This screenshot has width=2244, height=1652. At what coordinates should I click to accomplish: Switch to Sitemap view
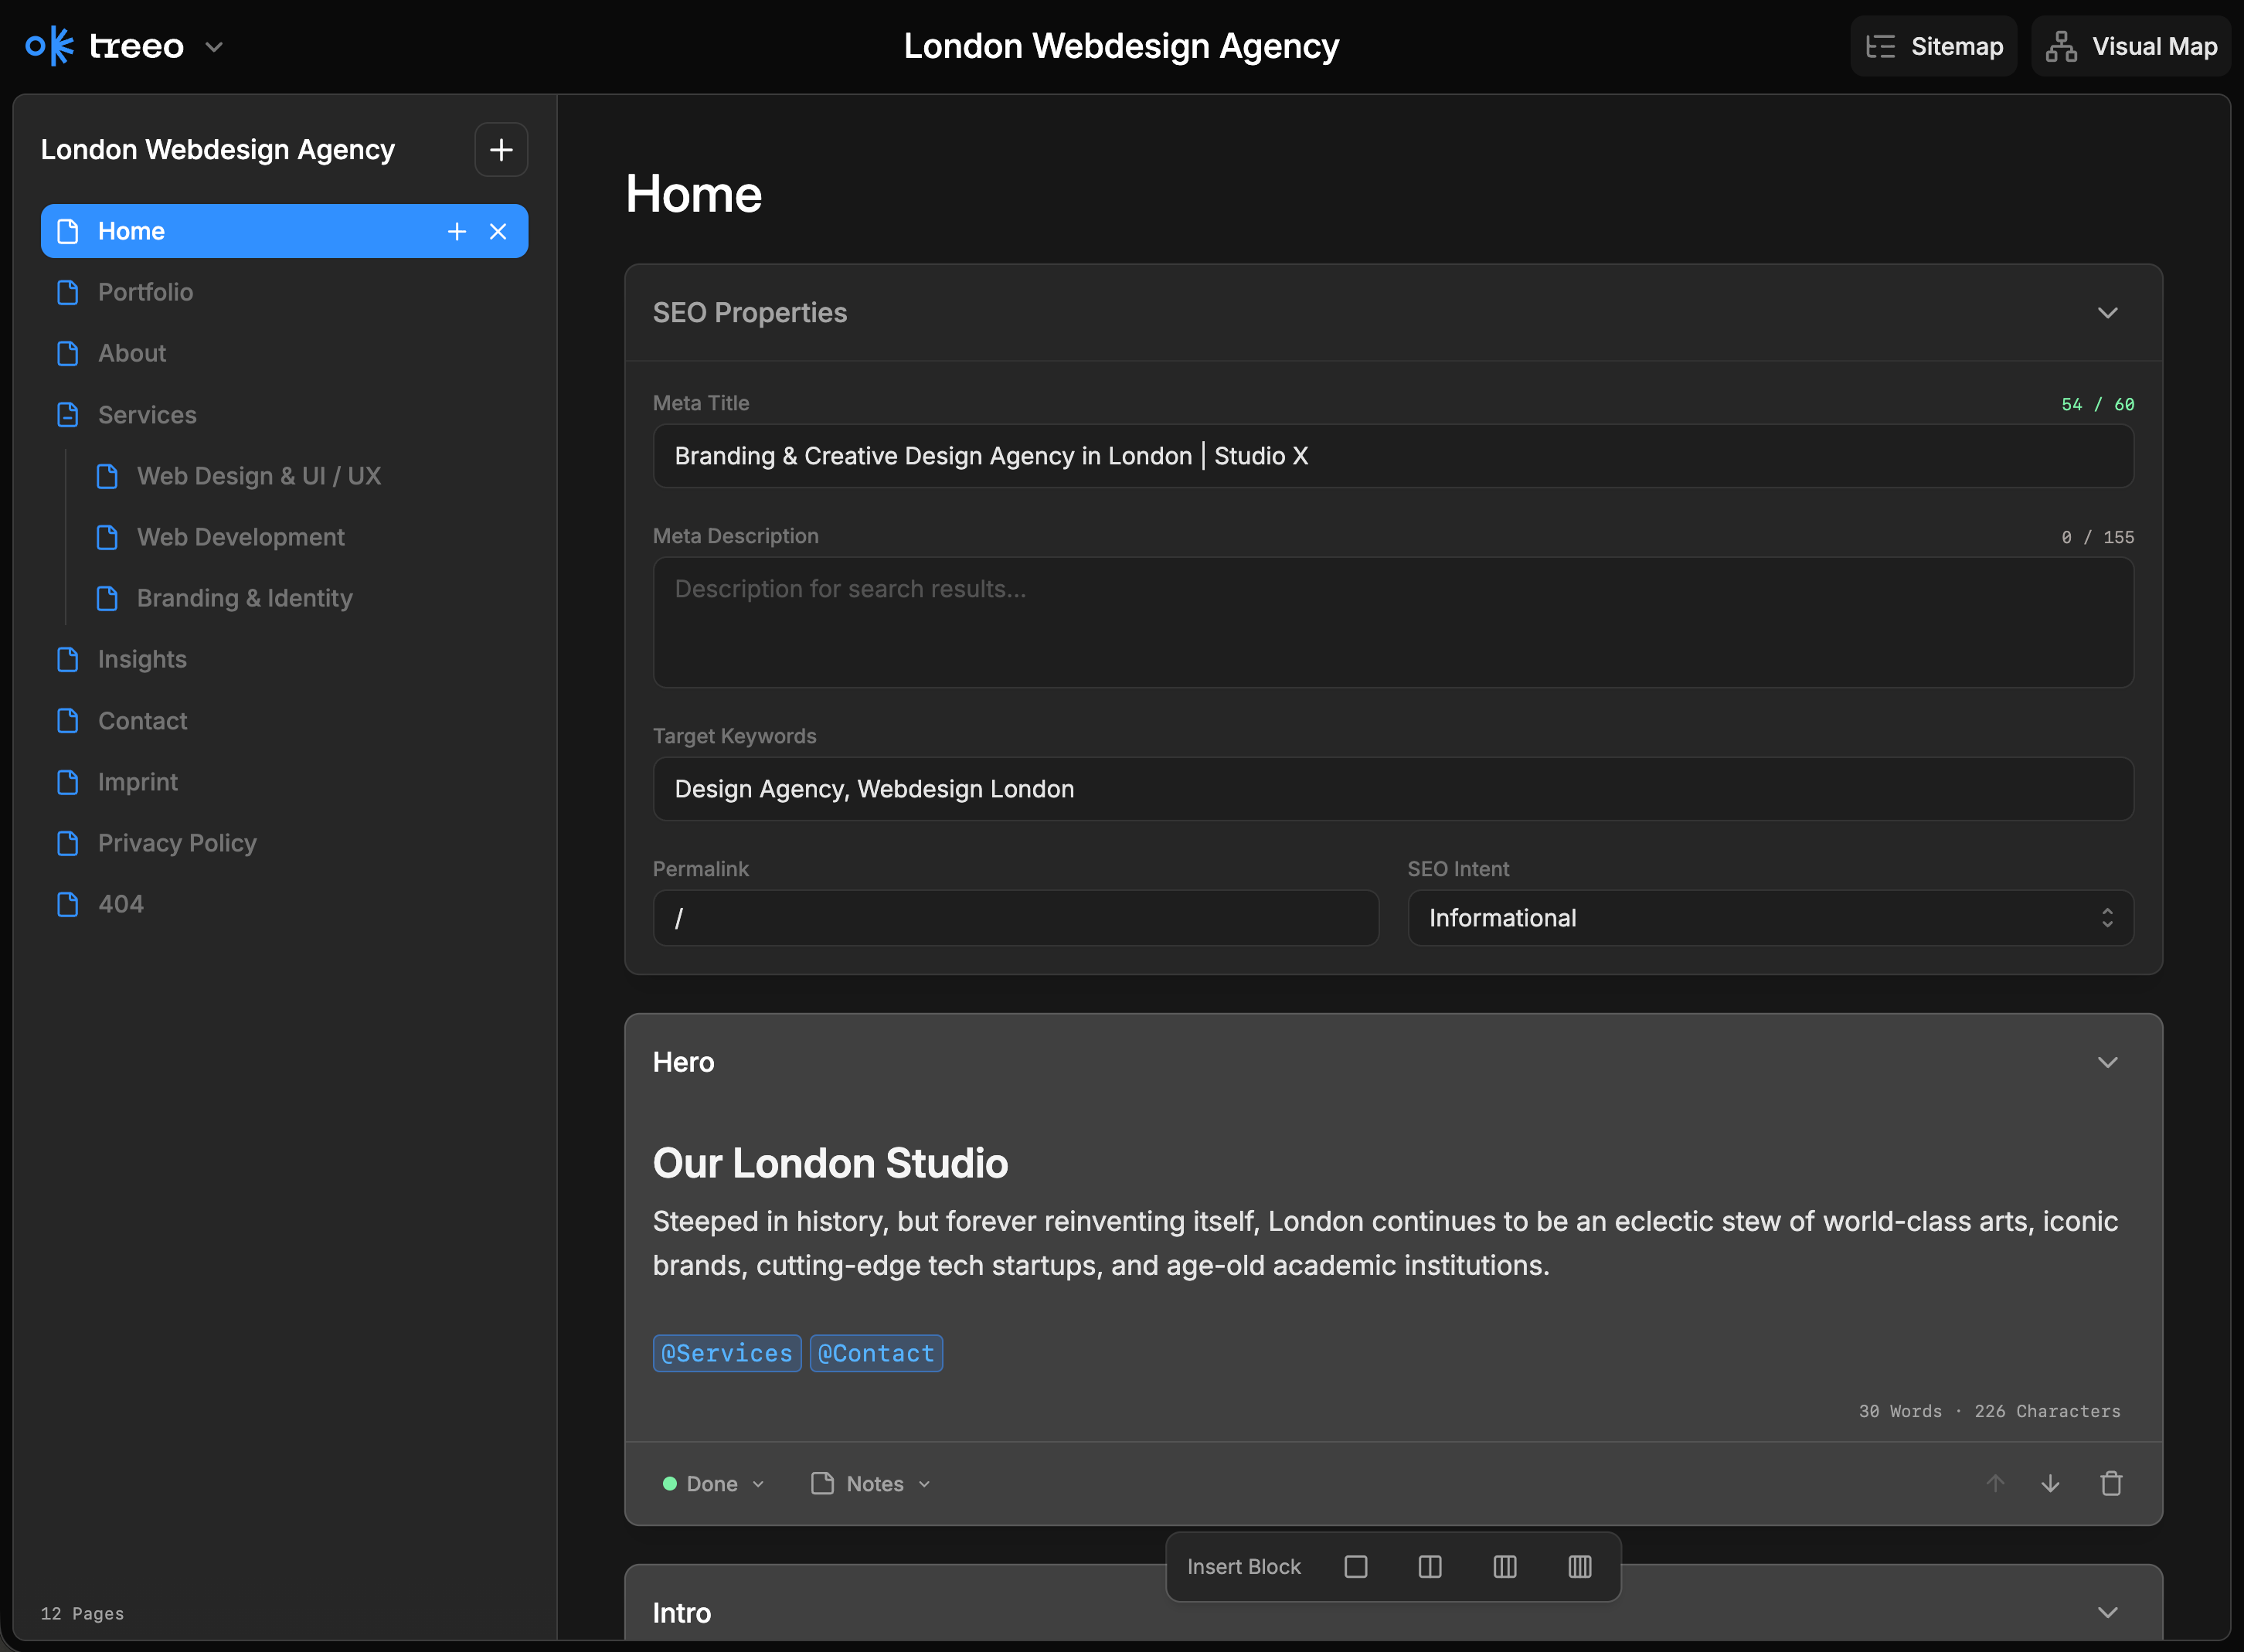pyautogui.click(x=1933, y=46)
